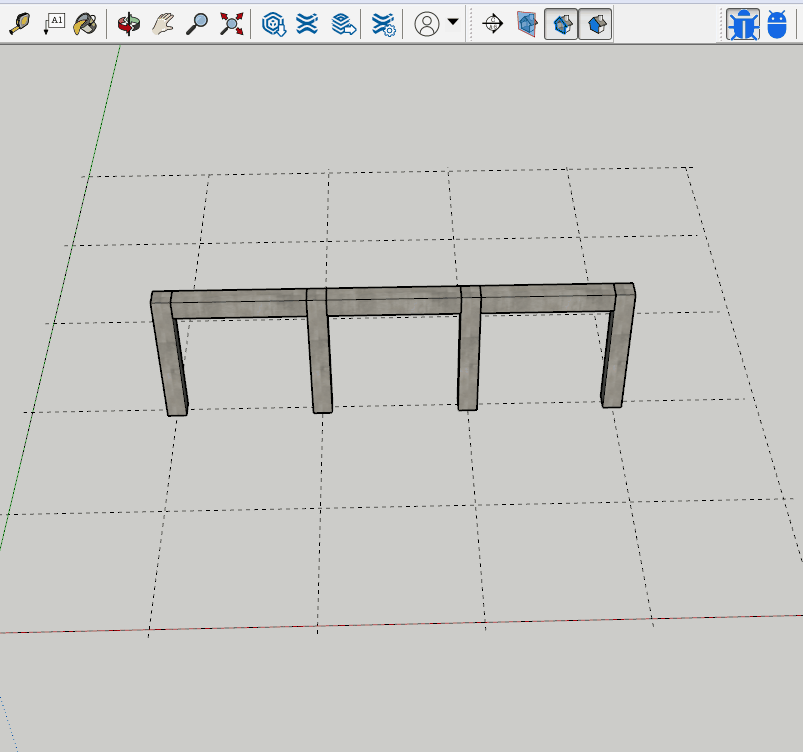The height and width of the screenshot is (752, 803).
Task: Select the Orbit tool
Action: pos(128,24)
